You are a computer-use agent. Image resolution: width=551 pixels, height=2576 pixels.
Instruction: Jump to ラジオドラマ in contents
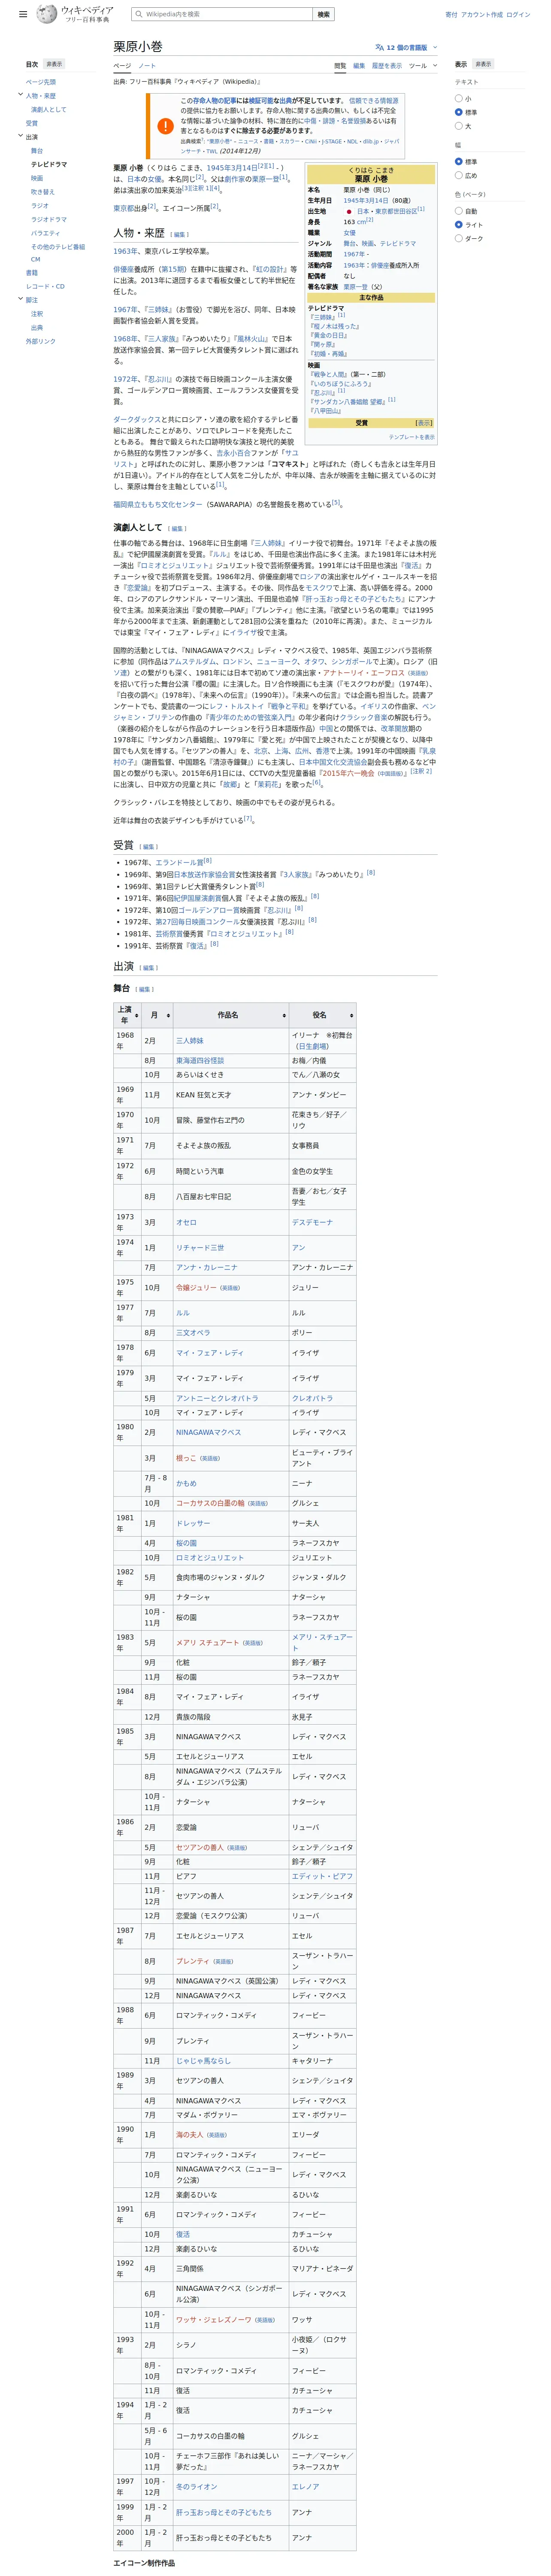tap(49, 219)
